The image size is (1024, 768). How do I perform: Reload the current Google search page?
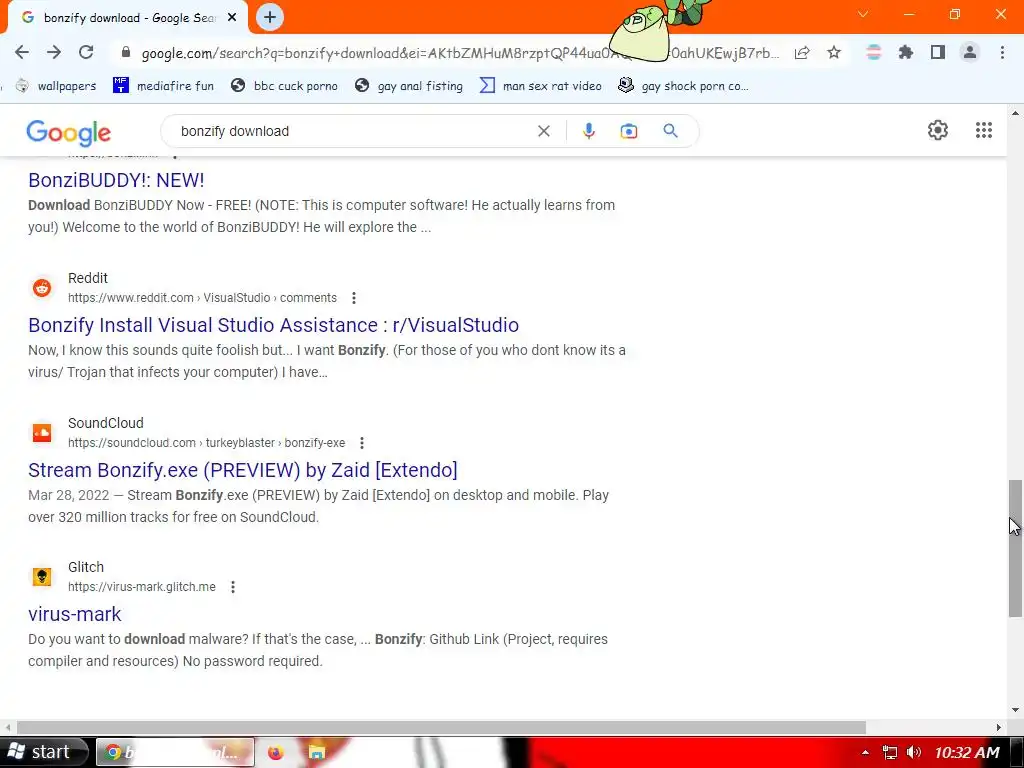(86, 53)
